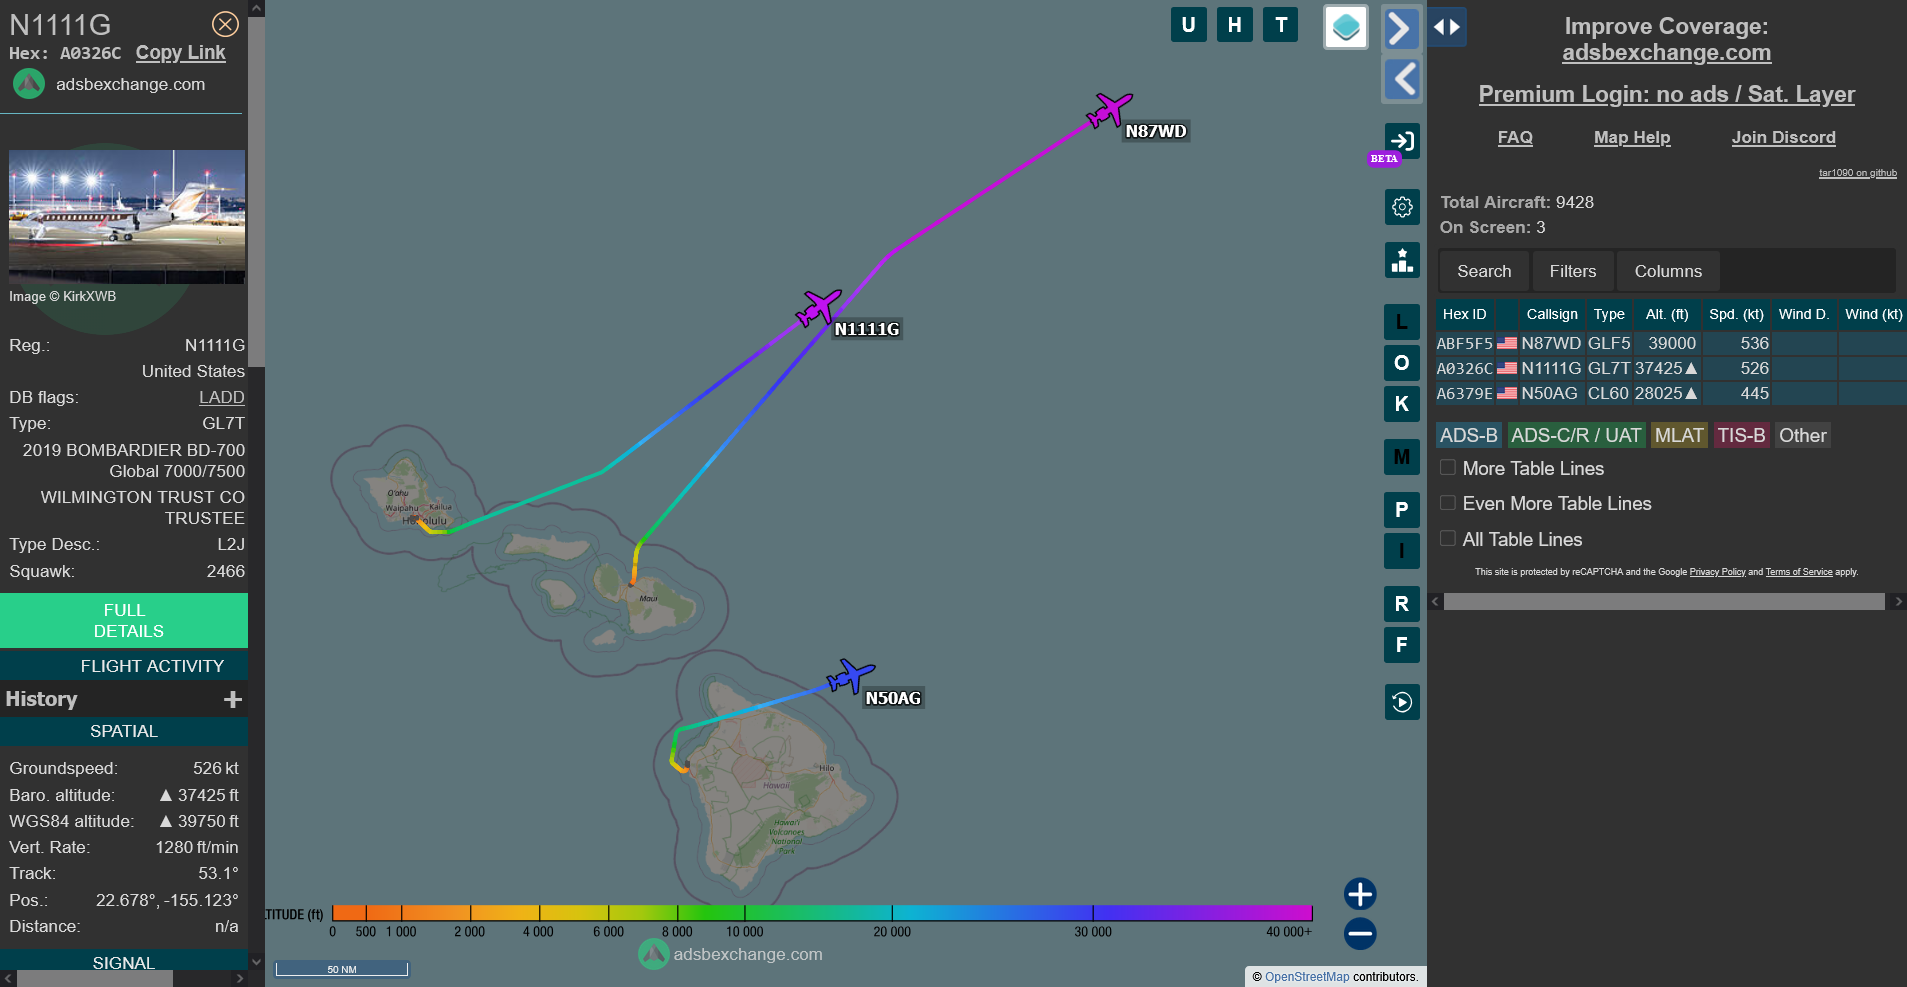
Task: Toggle the O map button
Action: [x=1402, y=363]
